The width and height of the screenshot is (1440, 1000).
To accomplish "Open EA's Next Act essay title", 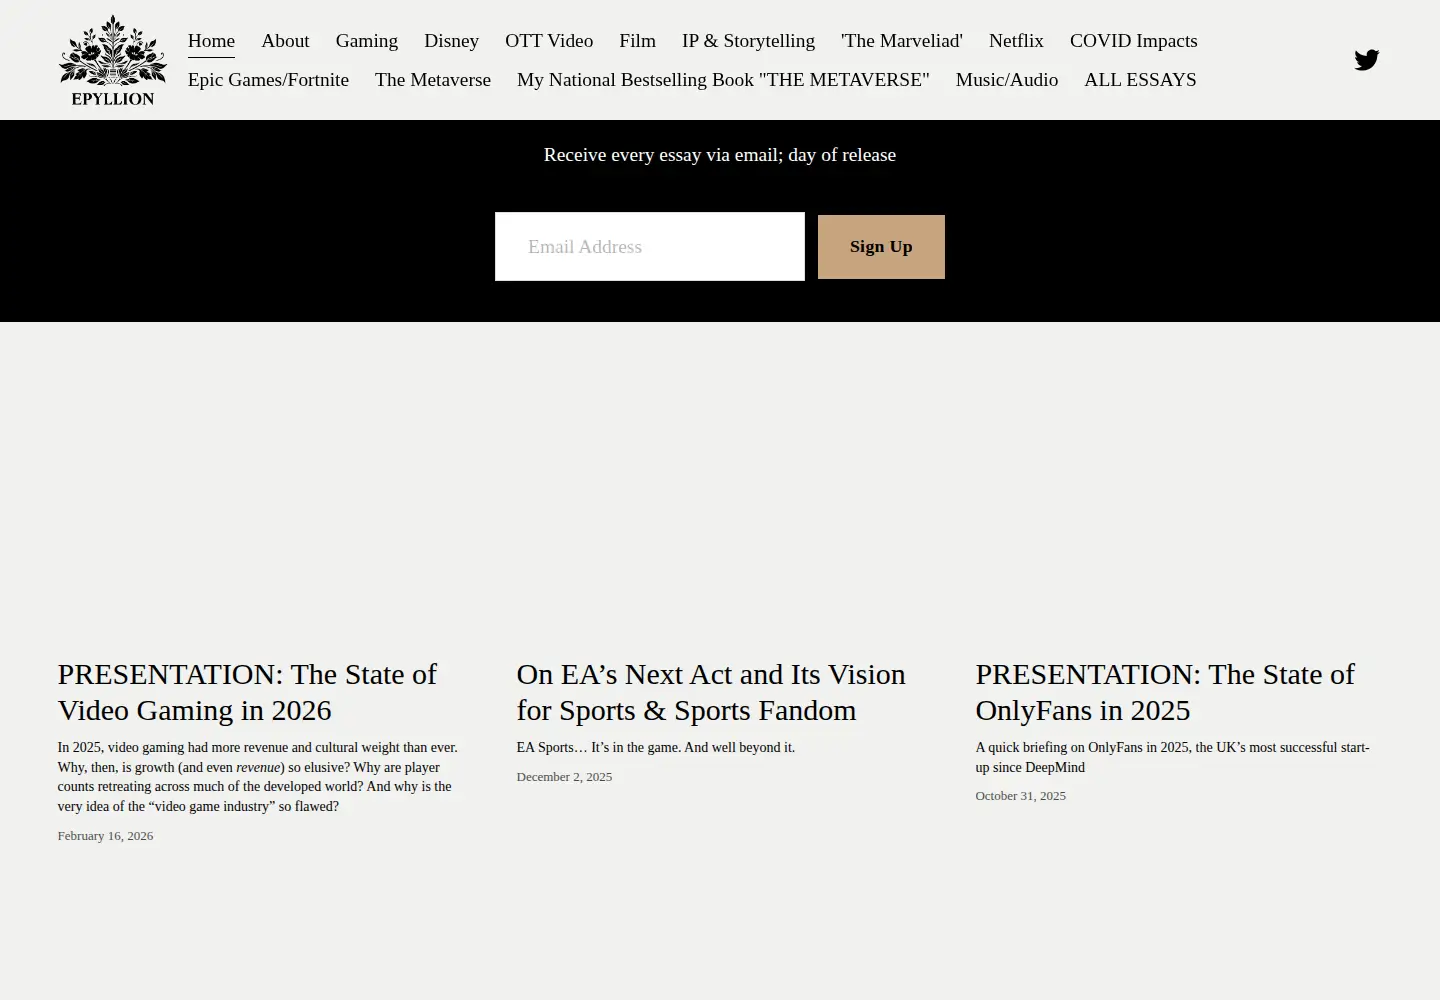I will pos(711,692).
